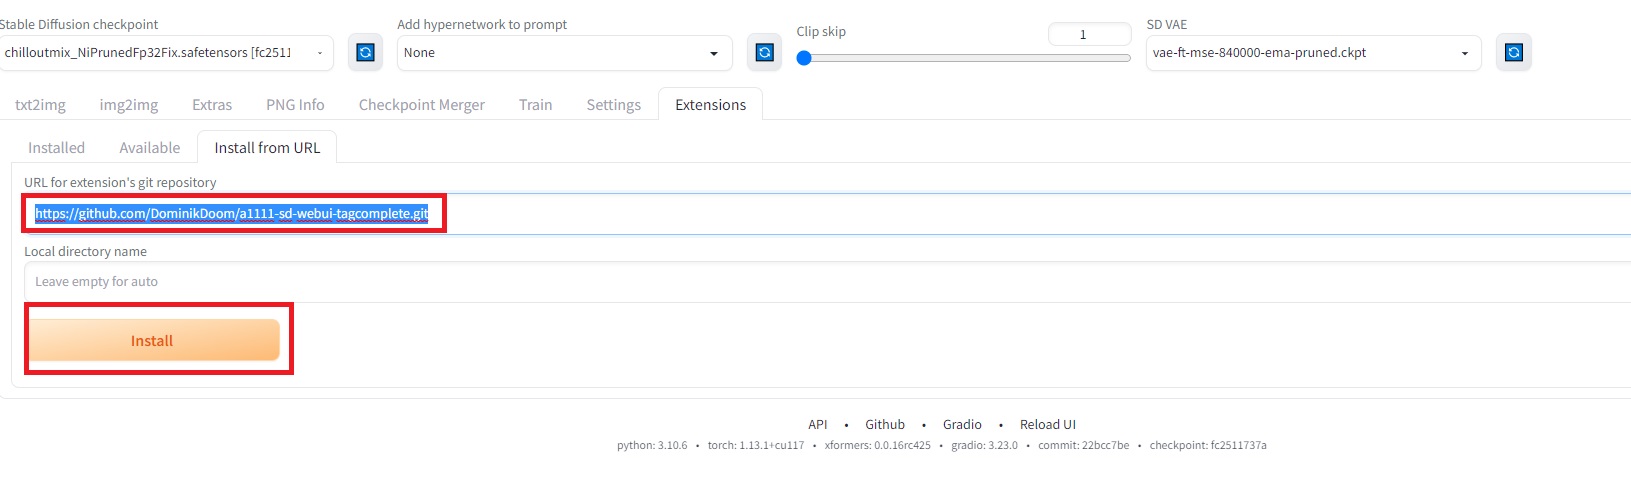Click the Clip skip number field
Viewport: 1631px width, 504px height.
click(x=1089, y=35)
